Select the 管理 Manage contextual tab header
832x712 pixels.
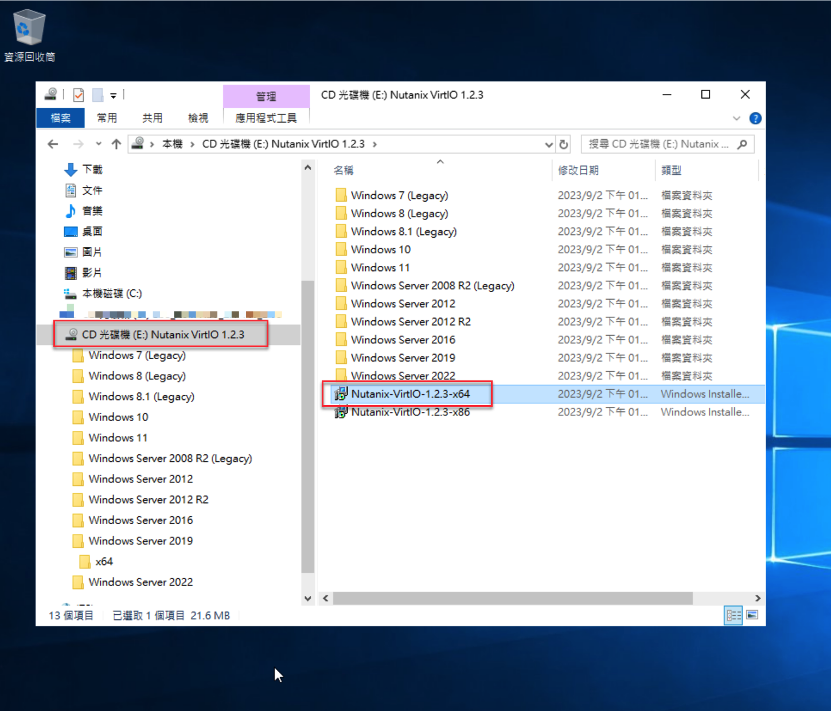click(x=266, y=96)
